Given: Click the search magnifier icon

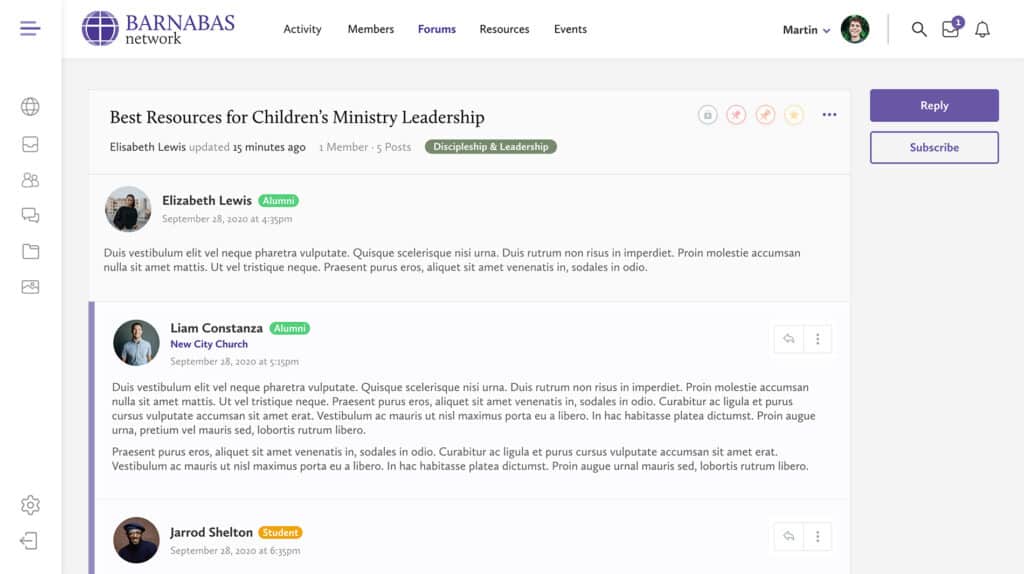Looking at the screenshot, I should coord(919,29).
